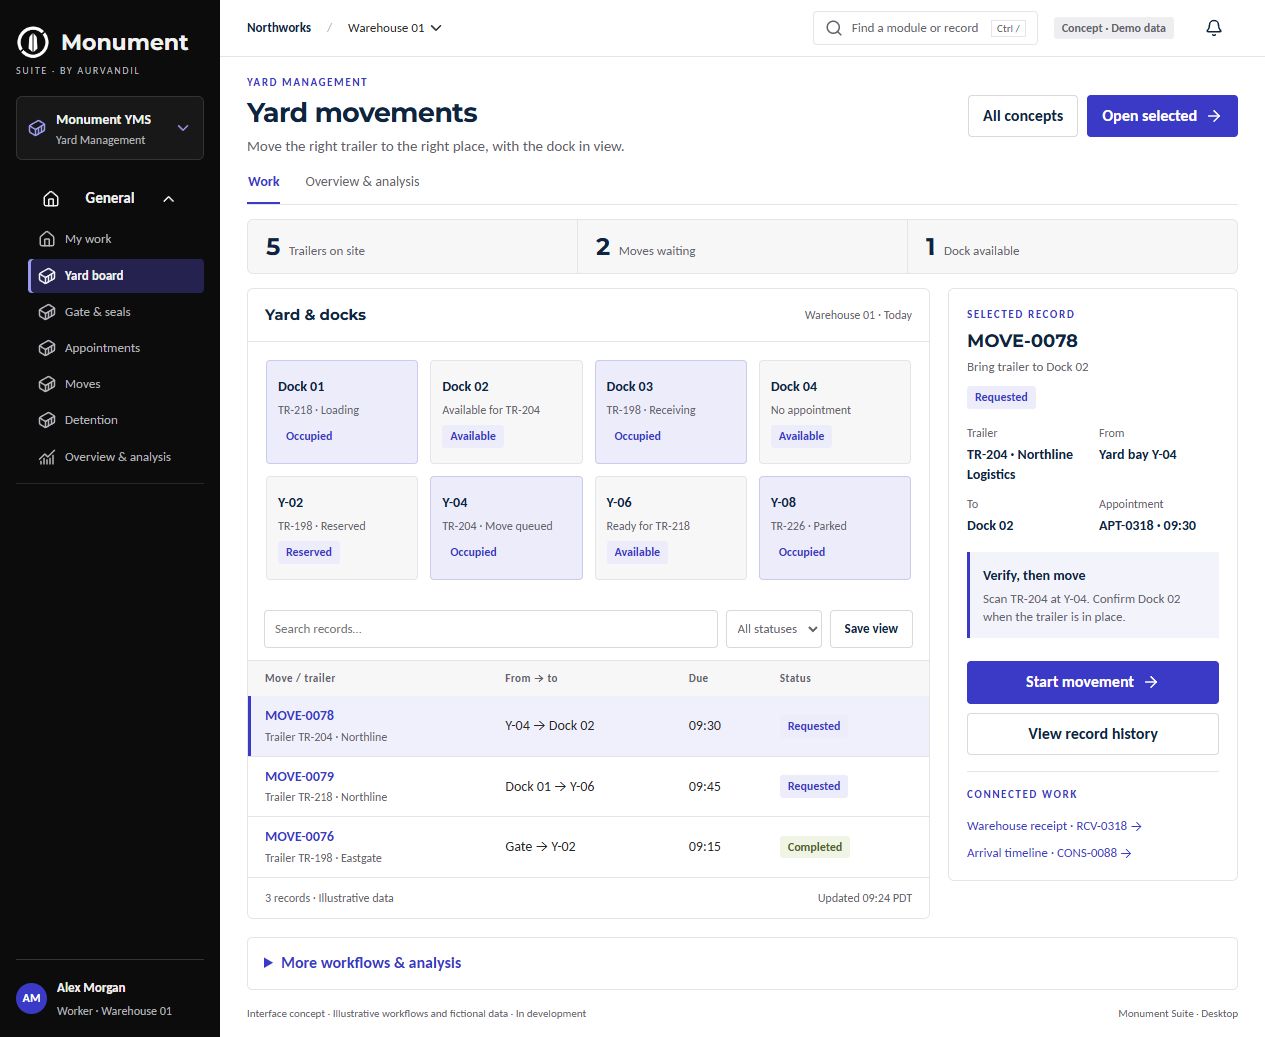Image resolution: width=1265 pixels, height=1037 pixels.
Task: Click View record history button
Action: click(1093, 734)
